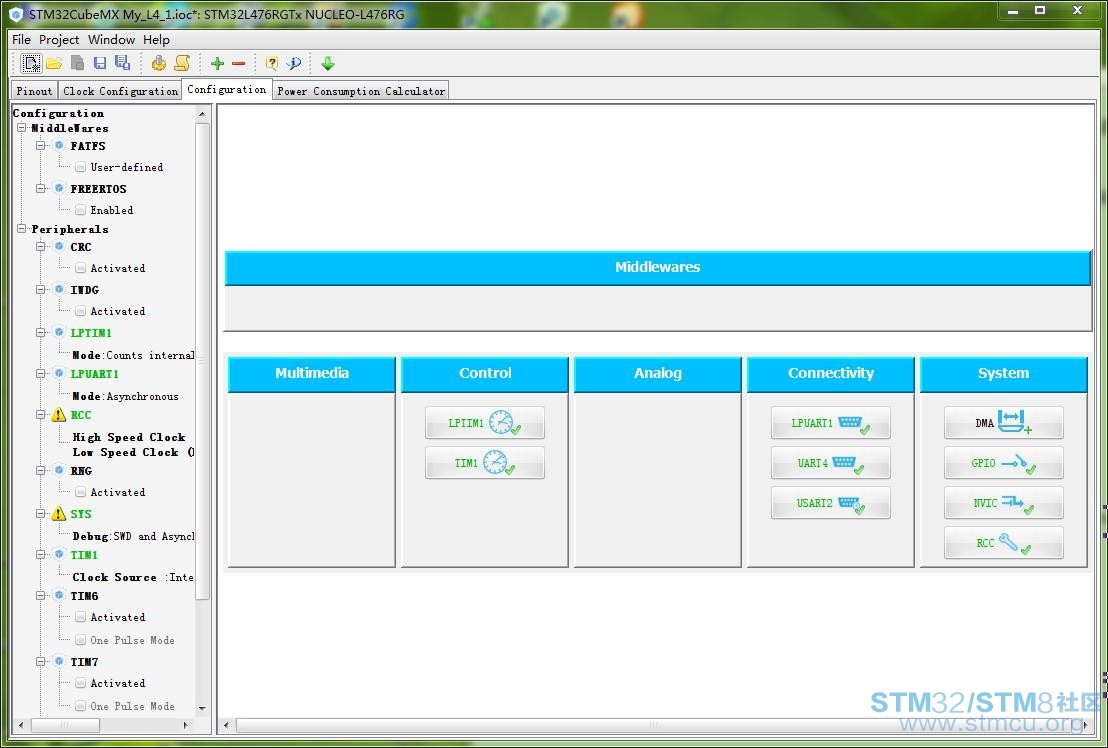Toggle RNG Activated checkbox
Screen dimensions: 1108x748
tap(81, 492)
